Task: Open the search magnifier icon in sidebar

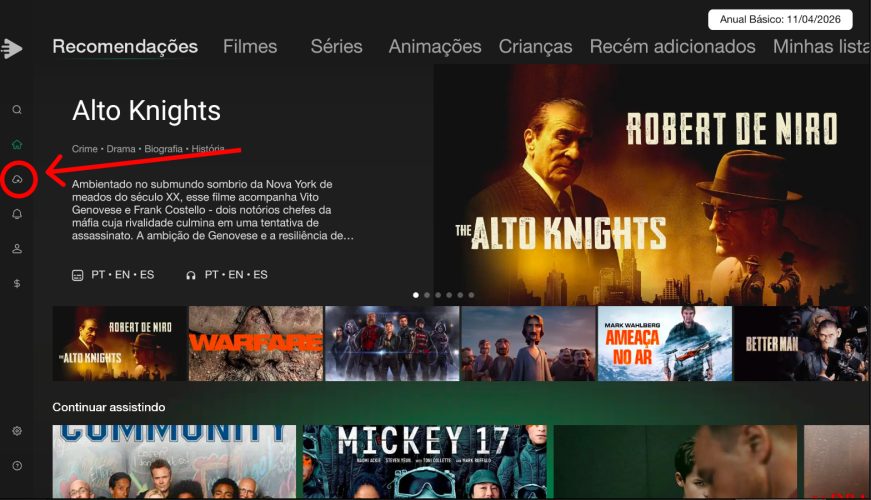Action: (17, 109)
